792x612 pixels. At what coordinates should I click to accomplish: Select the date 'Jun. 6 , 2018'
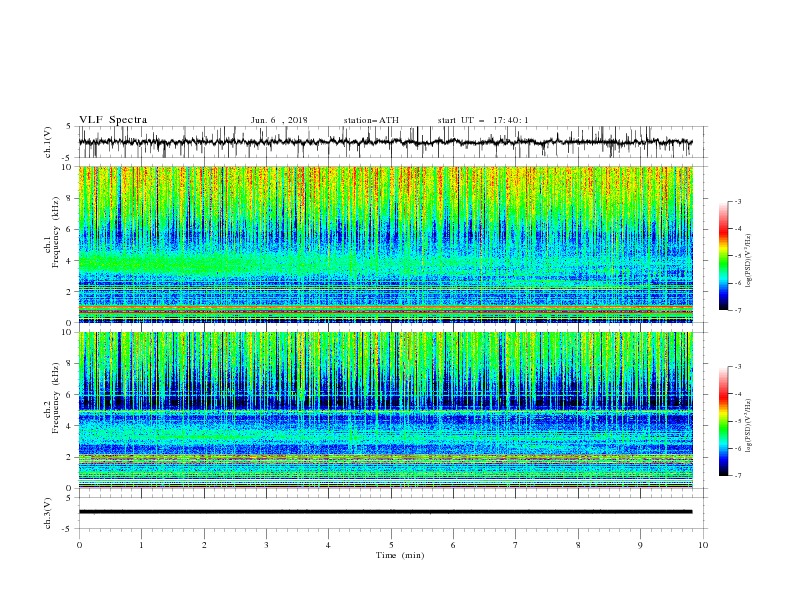[x=279, y=120]
